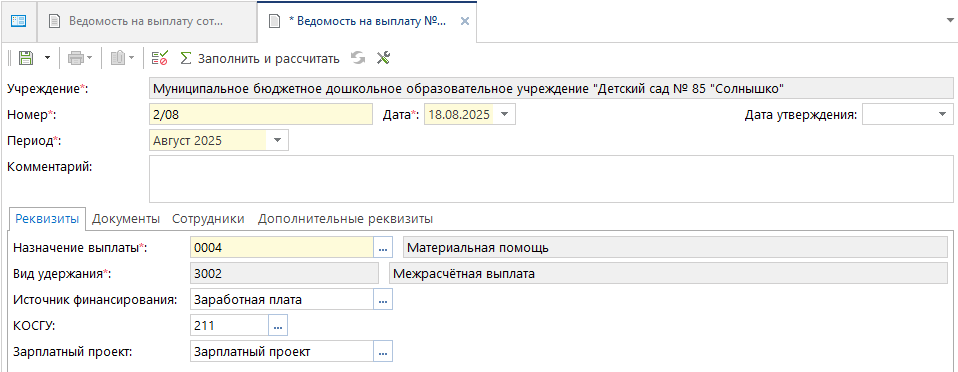Click the print icon
Image resolution: width=958 pixels, height=372 pixels.
tap(76, 58)
